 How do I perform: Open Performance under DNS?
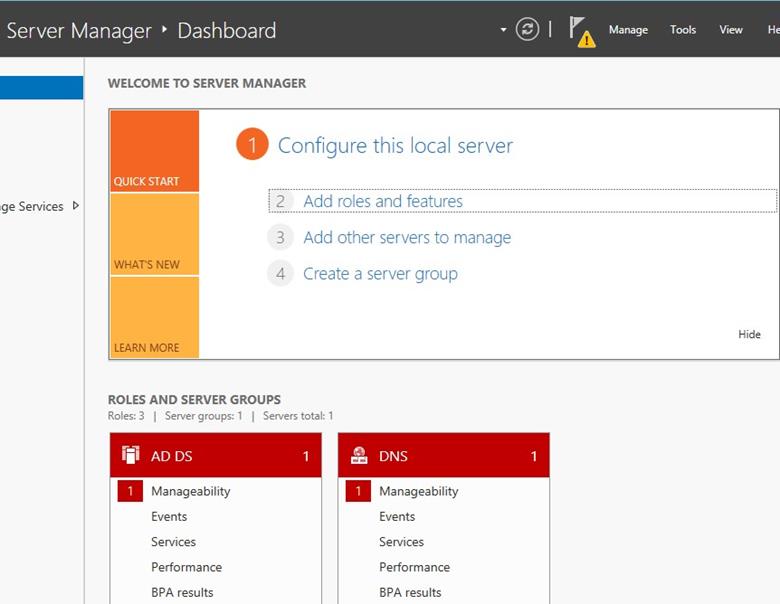(414, 567)
